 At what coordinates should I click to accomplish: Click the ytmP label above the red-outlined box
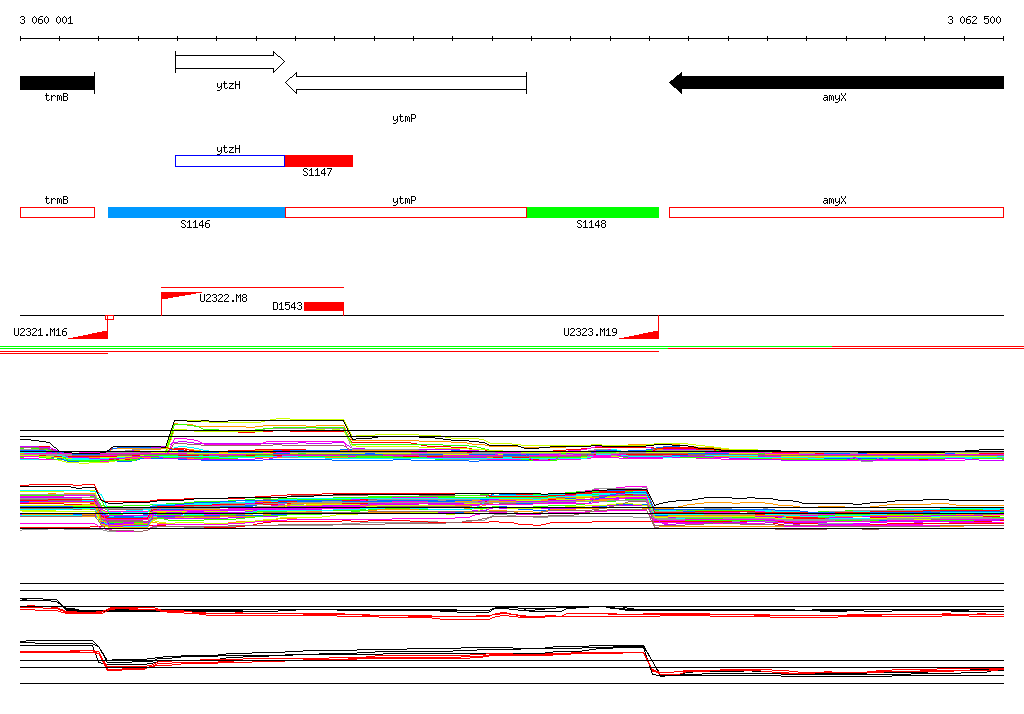click(404, 201)
